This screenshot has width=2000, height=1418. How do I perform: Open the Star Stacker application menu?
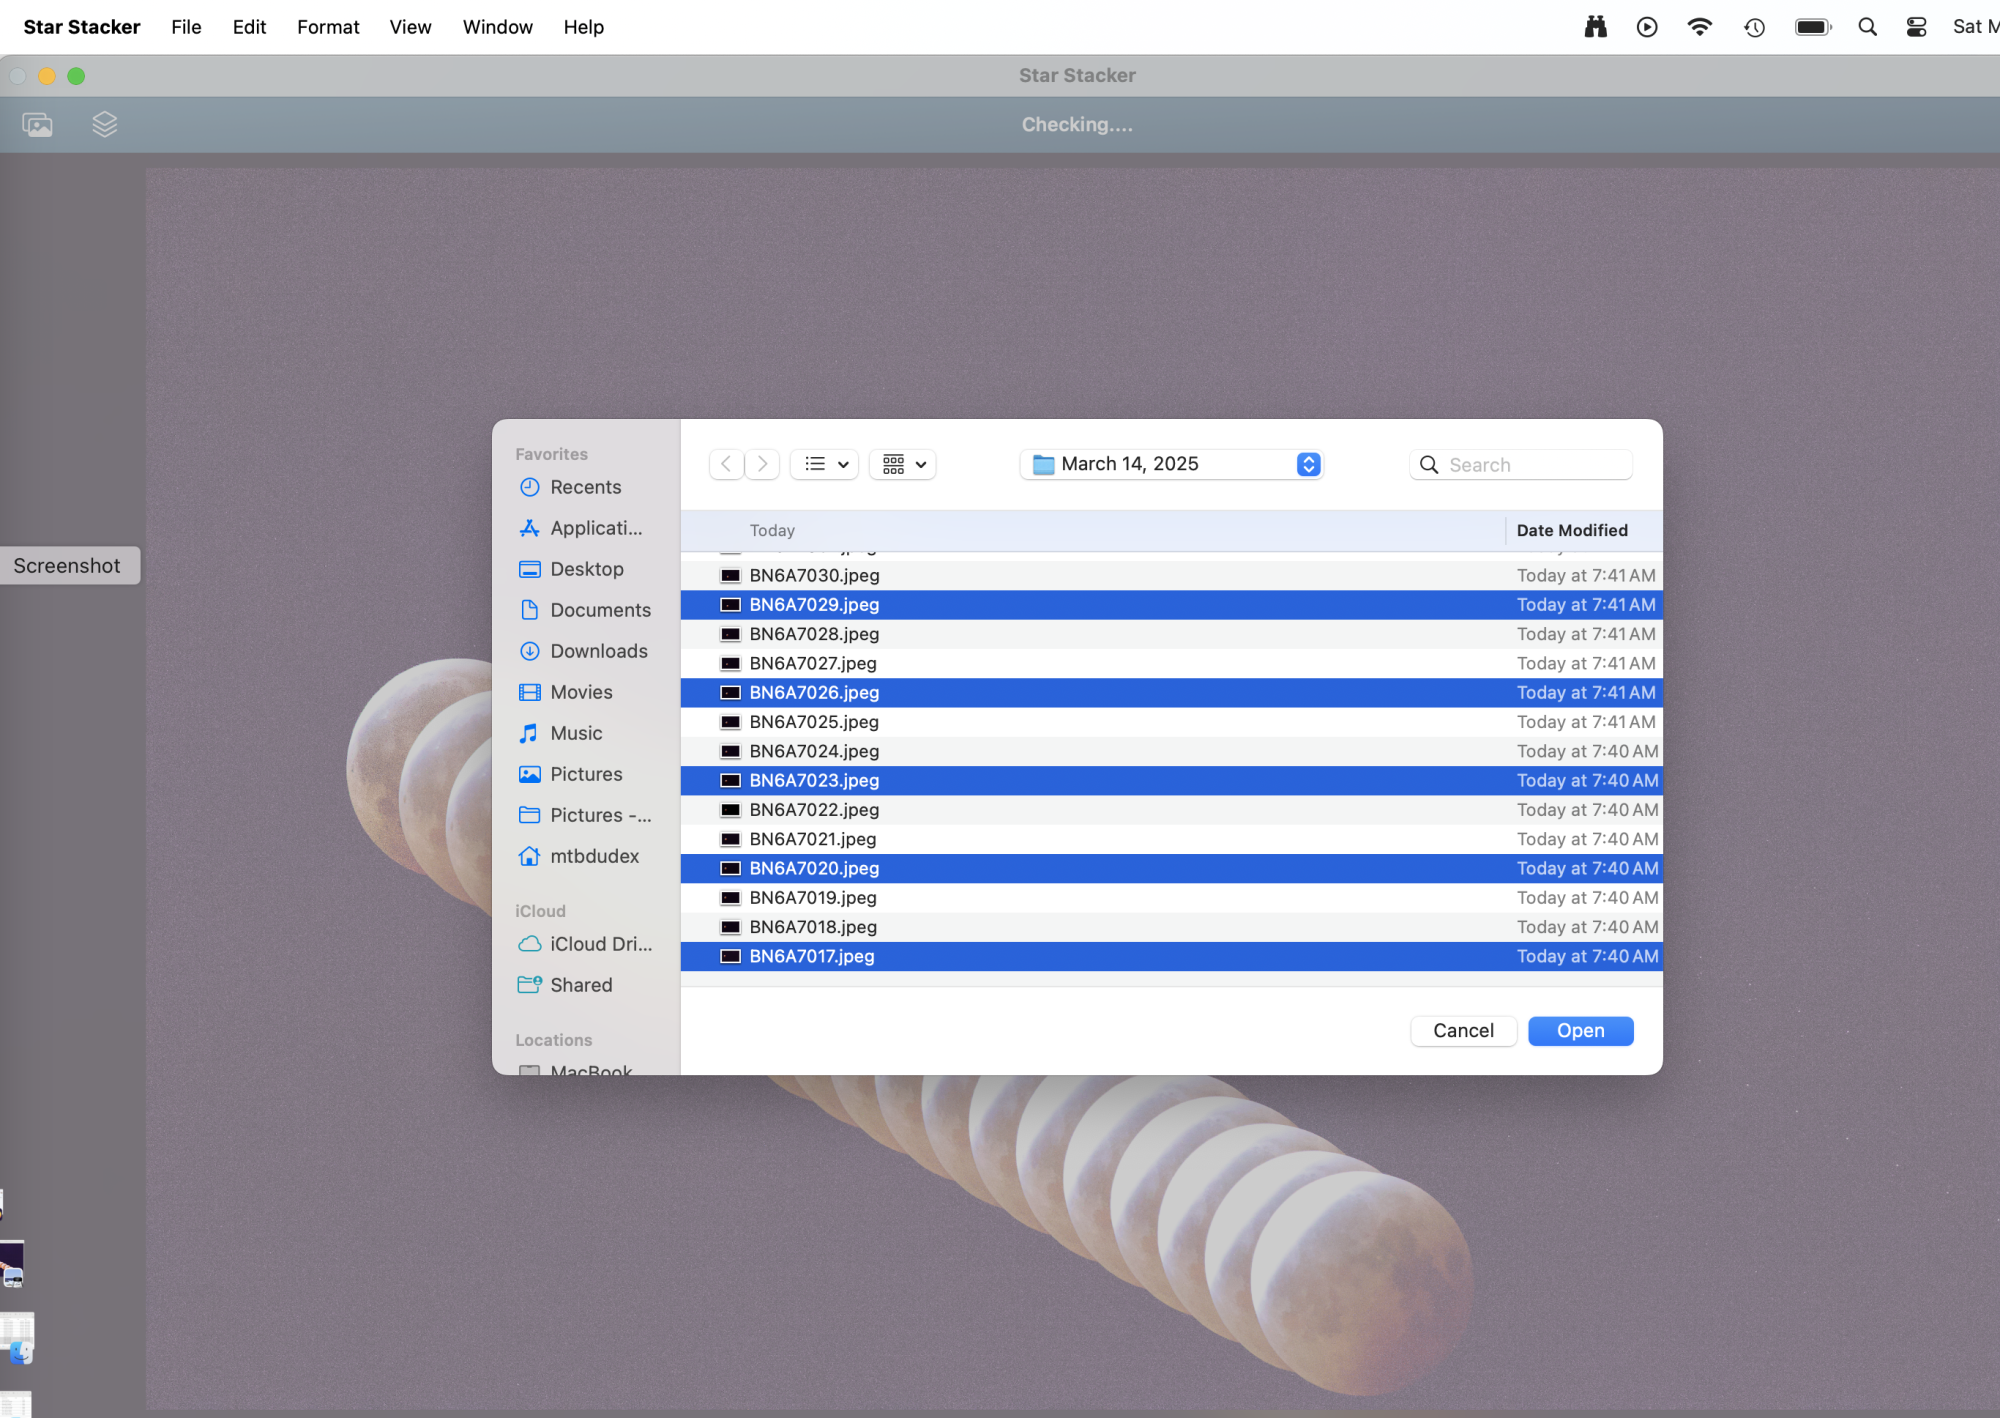pyautogui.click(x=82, y=27)
